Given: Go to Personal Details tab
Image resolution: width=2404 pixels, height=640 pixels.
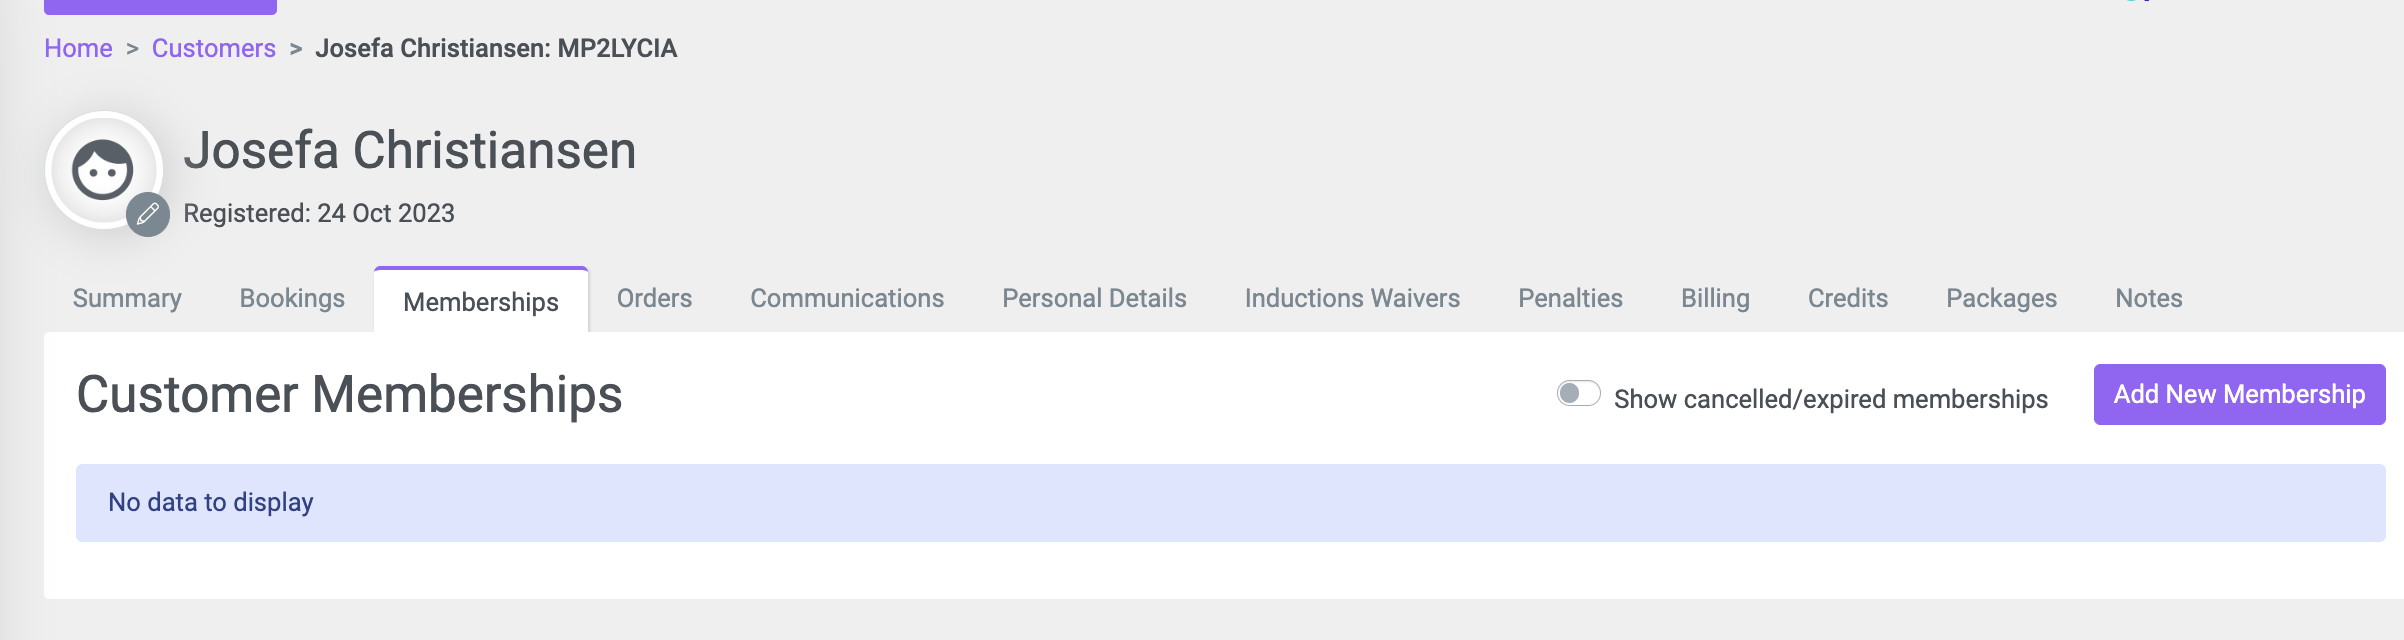Looking at the screenshot, I should (1094, 298).
